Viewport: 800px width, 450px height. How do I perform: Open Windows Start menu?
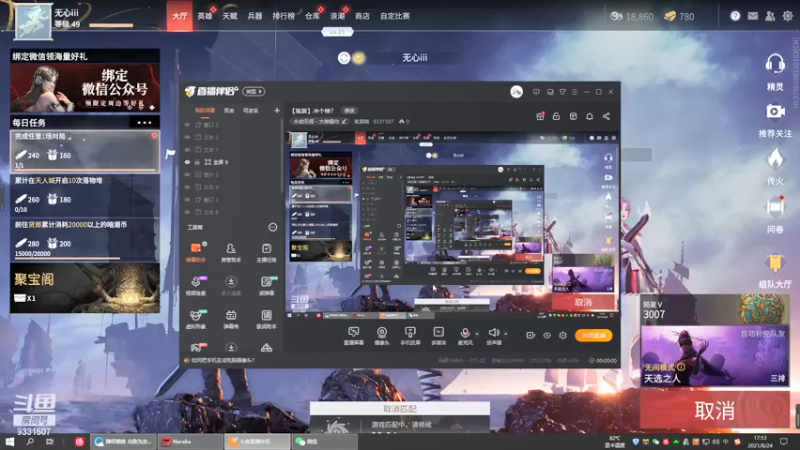(x=9, y=441)
